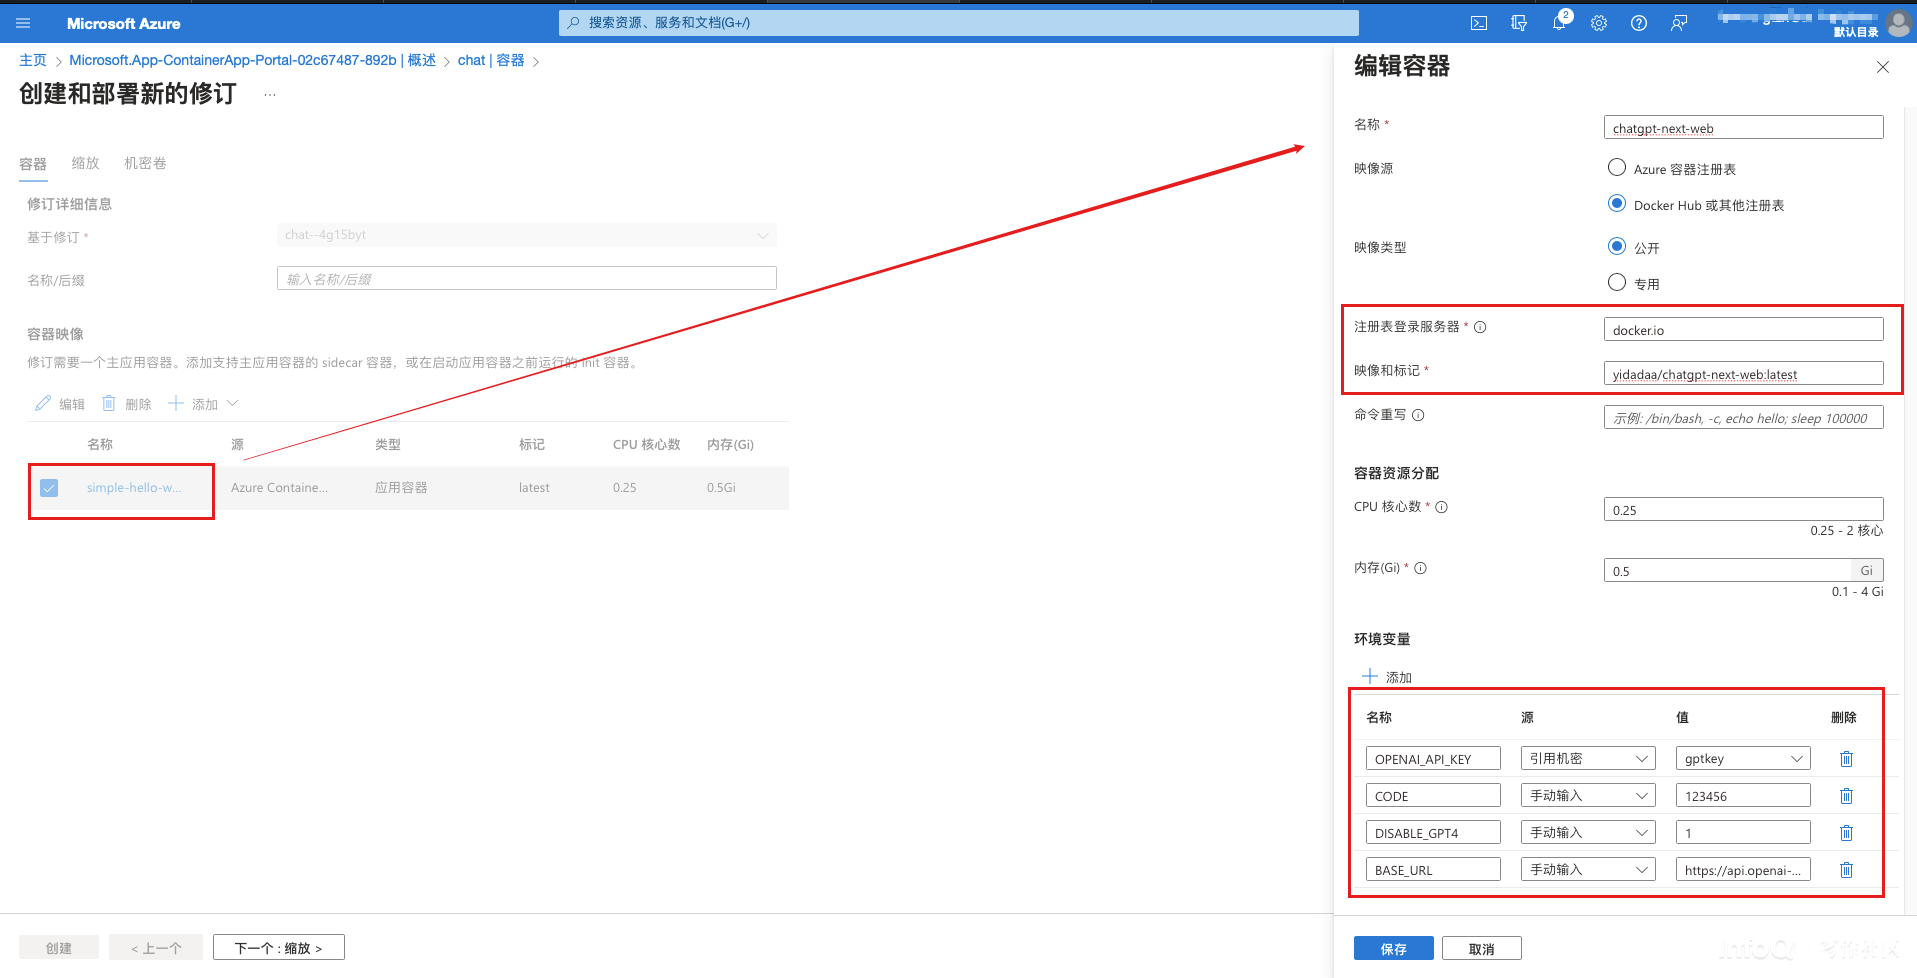This screenshot has width=1917, height=978.
Task: Click the 内存 field 0.5
Action: [x=1727, y=570]
